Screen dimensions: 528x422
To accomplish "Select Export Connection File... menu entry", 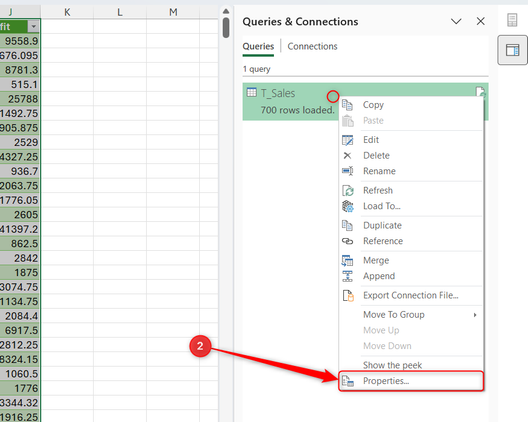I will pyautogui.click(x=411, y=296).
